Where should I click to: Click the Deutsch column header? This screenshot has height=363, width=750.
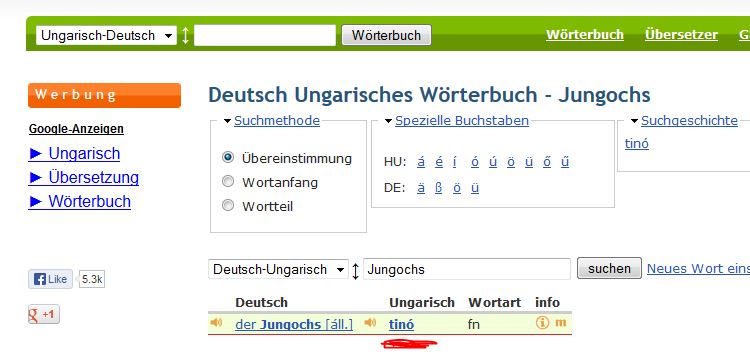tap(262, 302)
